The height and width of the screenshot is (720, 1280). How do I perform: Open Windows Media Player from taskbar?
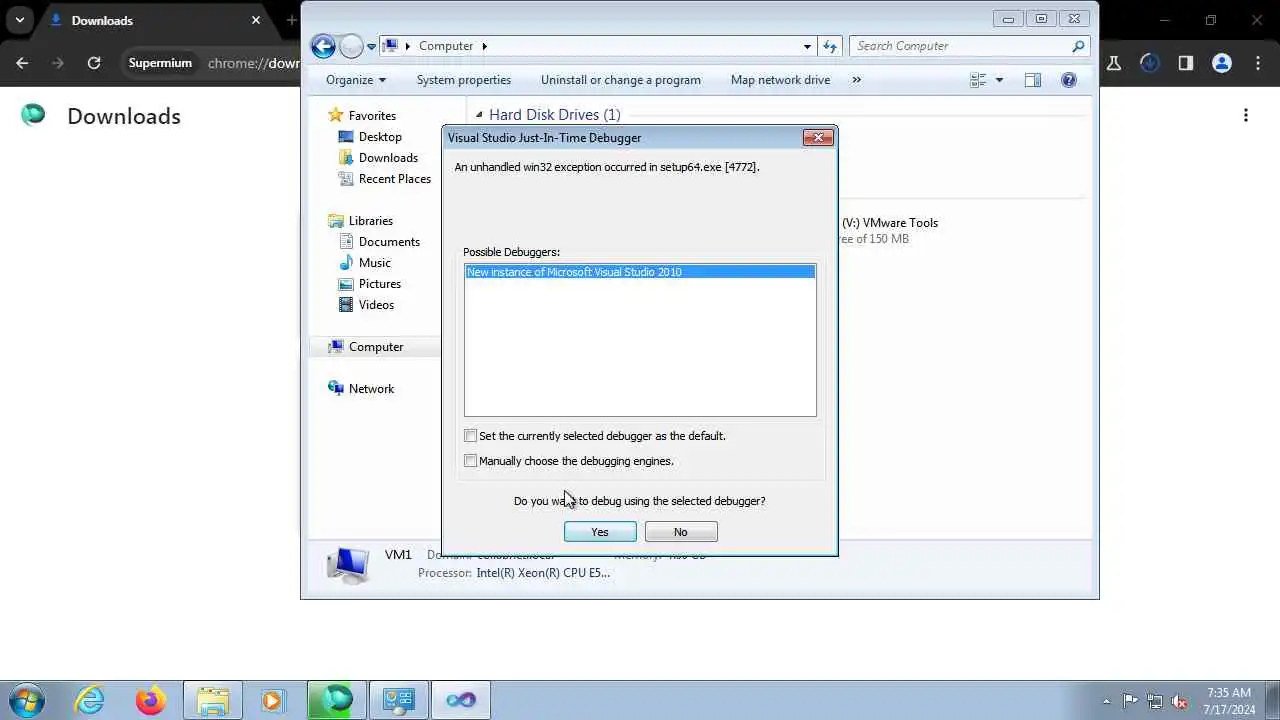pos(273,700)
